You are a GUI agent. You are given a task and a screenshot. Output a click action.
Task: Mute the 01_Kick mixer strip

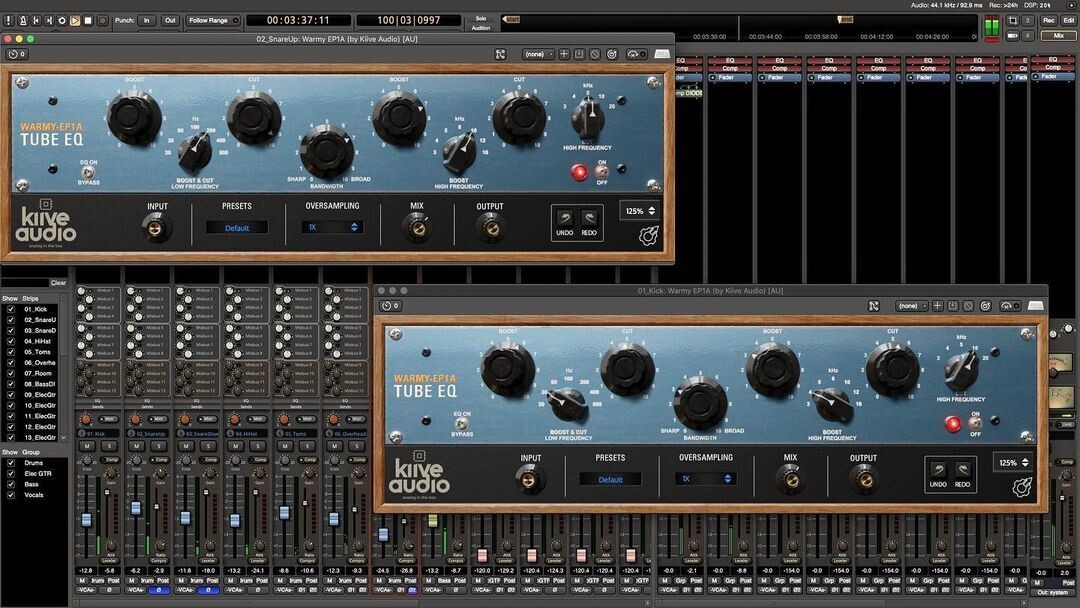tap(87, 446)
